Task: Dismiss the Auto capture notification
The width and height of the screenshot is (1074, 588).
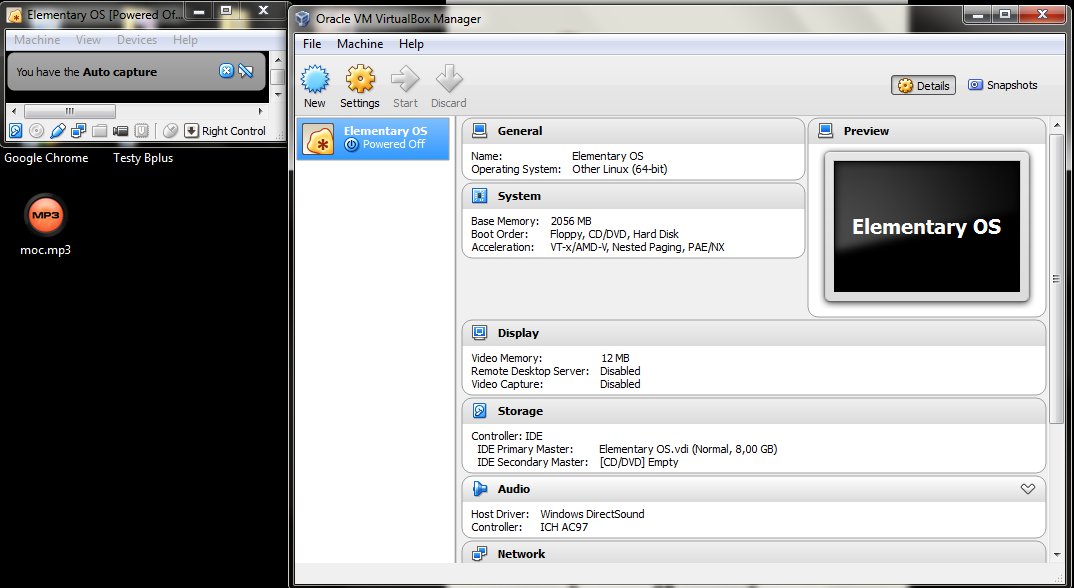Action: [226, 71]
